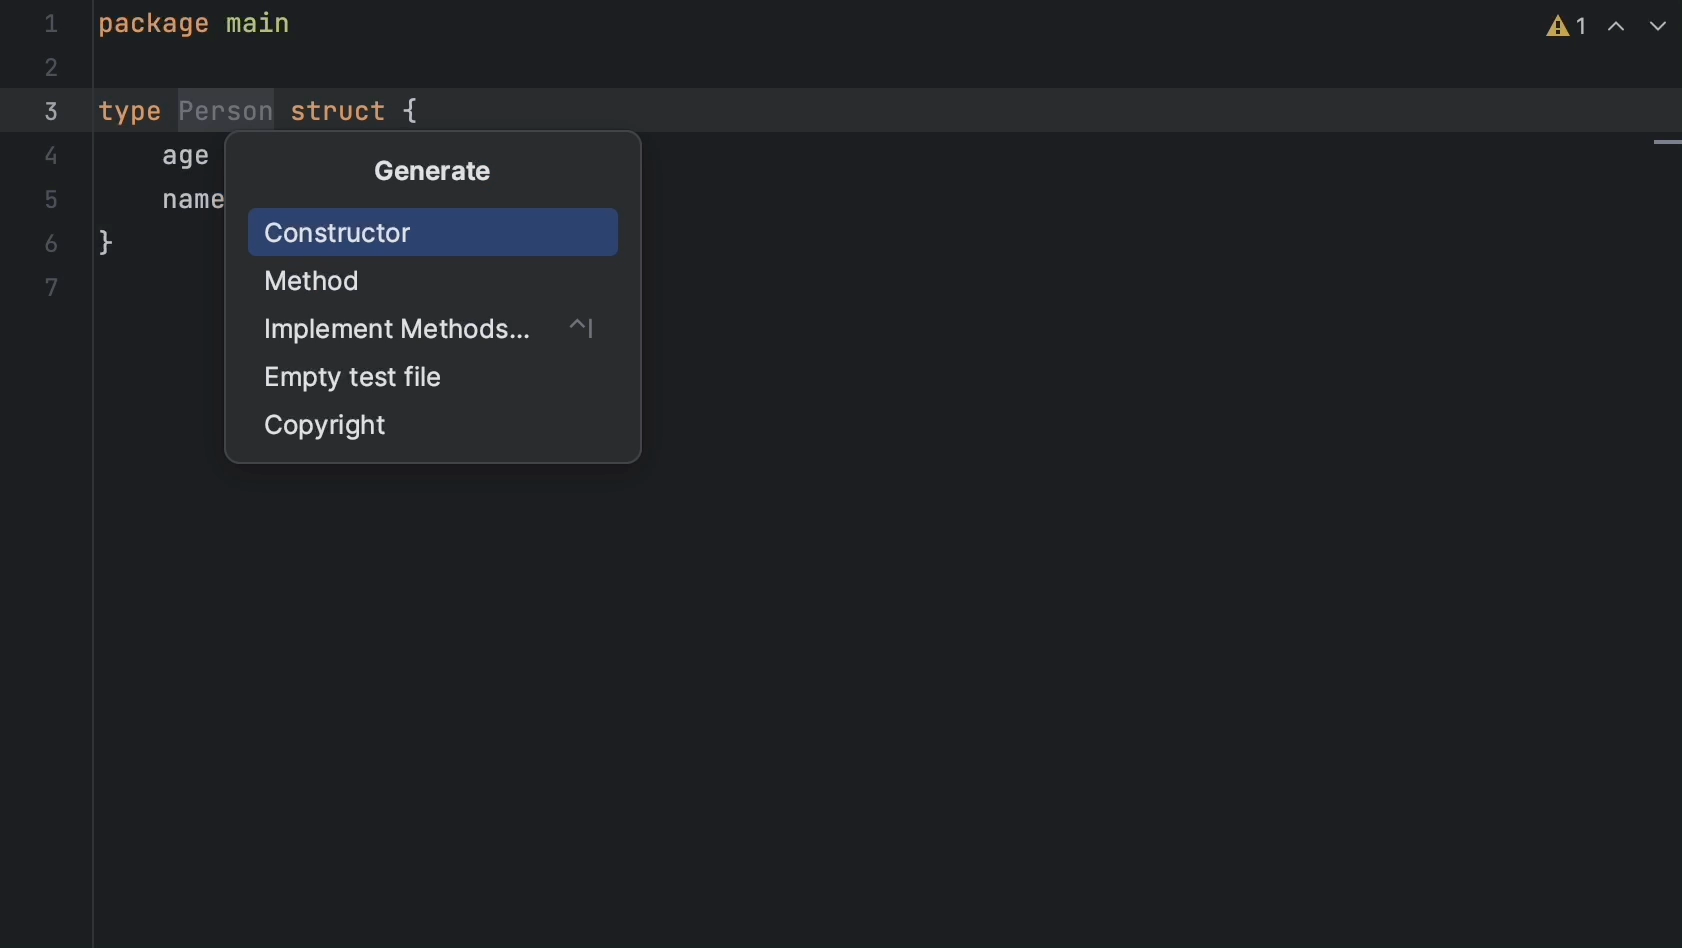Viewport: 1682px width, 948px height.
Task: Click the warning stripe mark on the scrollbar
Action: point(1666,143)
